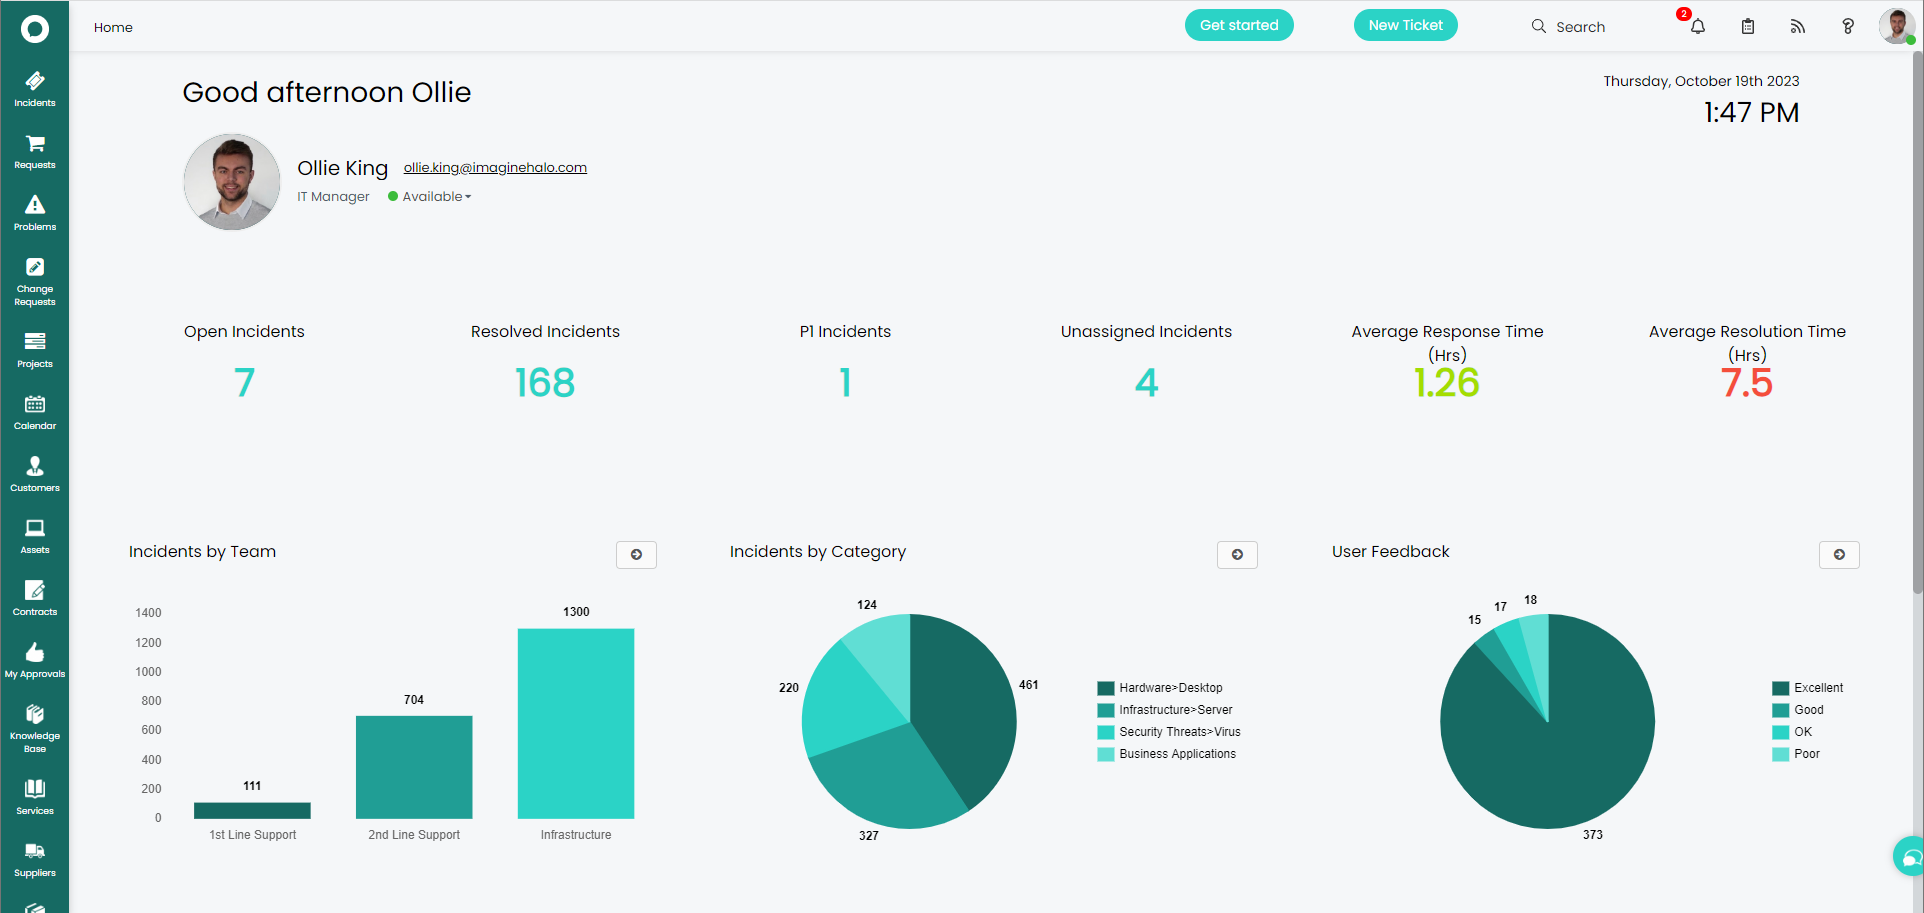
Task: View My Approvals
Action: pos(35,658)
